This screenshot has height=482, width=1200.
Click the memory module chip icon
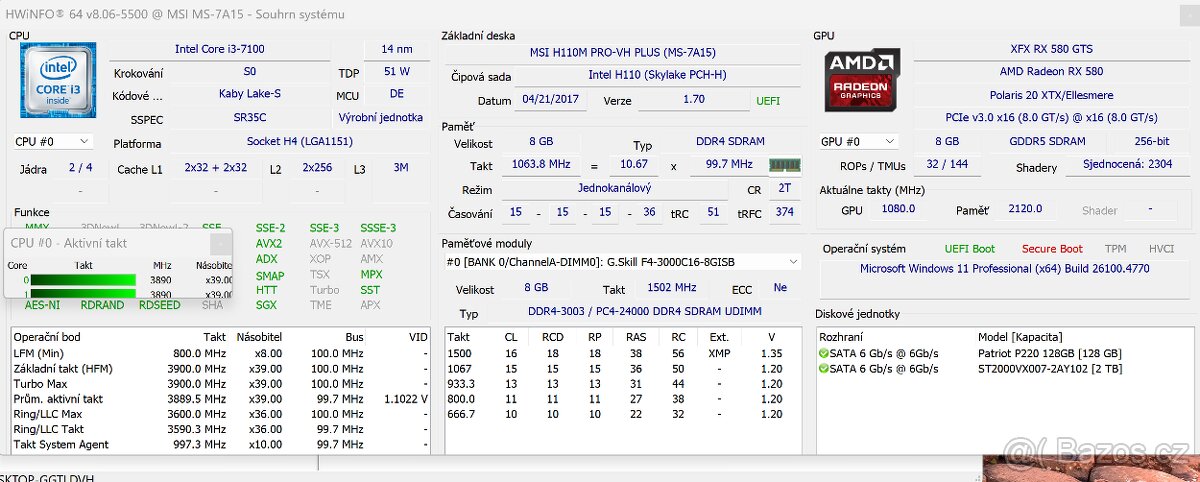point(784,165)
